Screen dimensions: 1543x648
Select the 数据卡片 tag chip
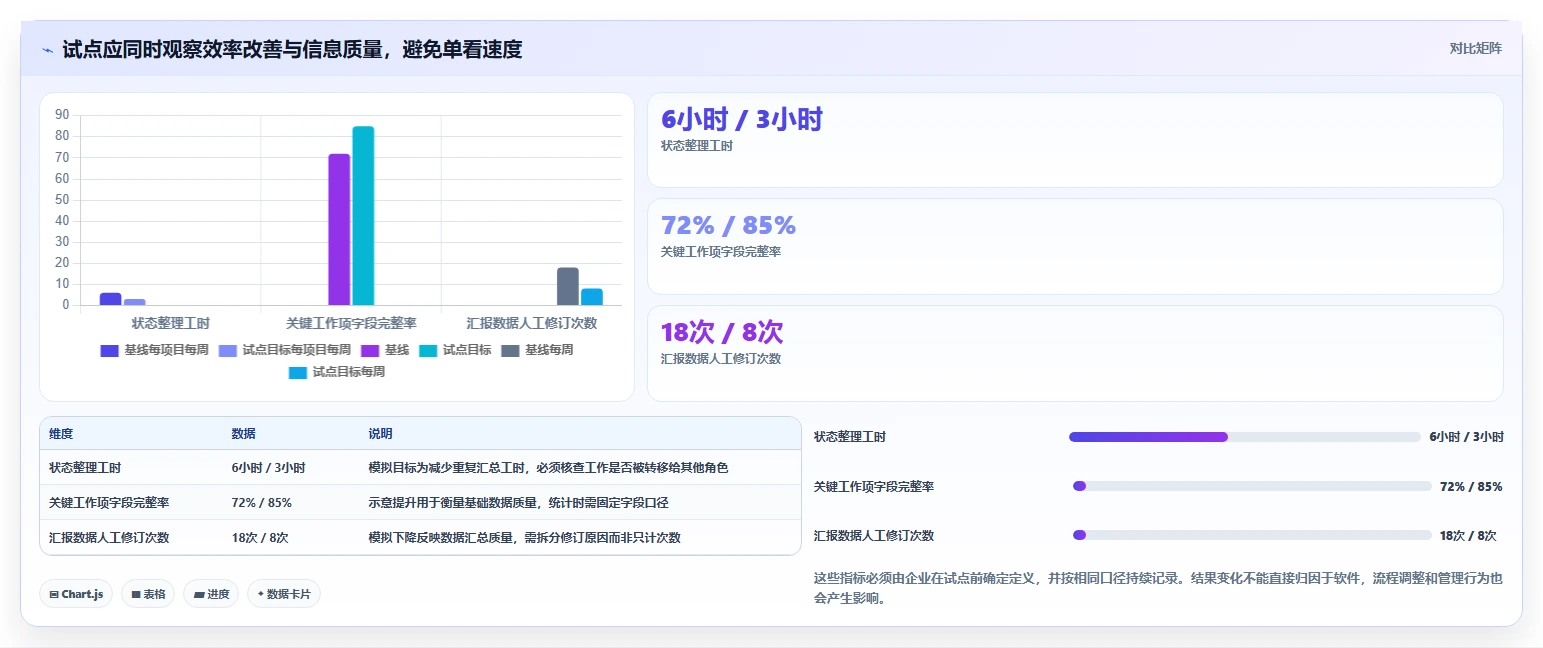pos(284,594)
